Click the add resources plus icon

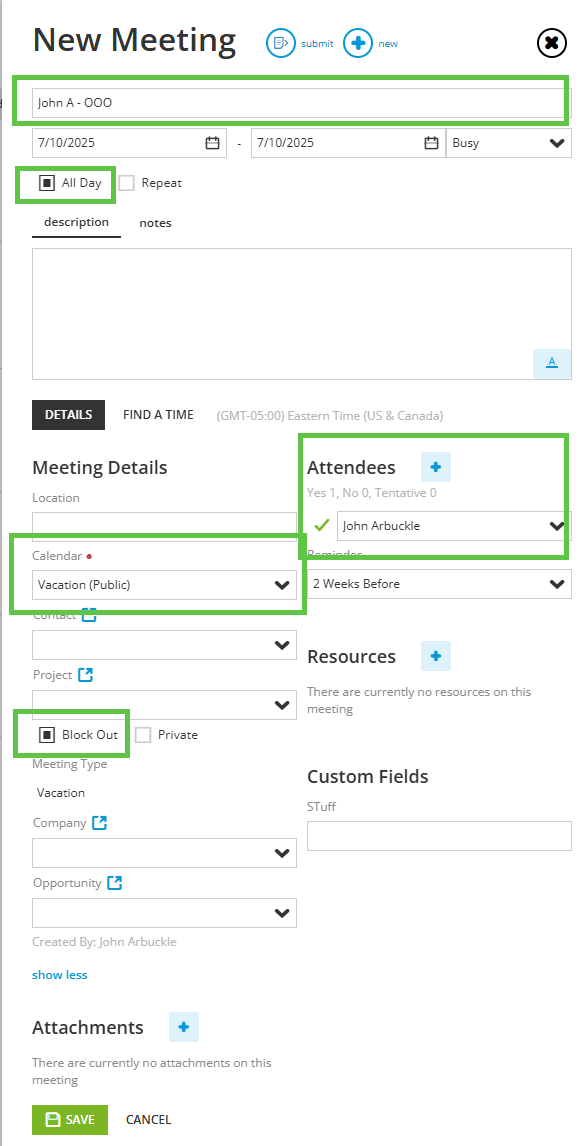(x=436, y=656)
